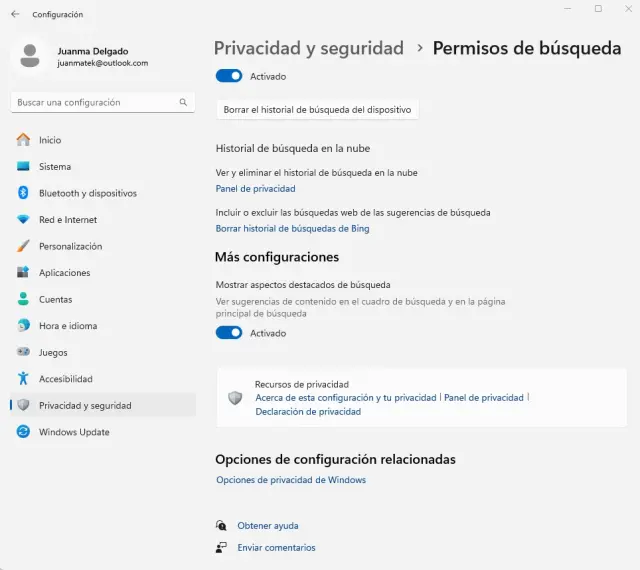Focus the Buscar una configuración search box

(x=95, y=102)
